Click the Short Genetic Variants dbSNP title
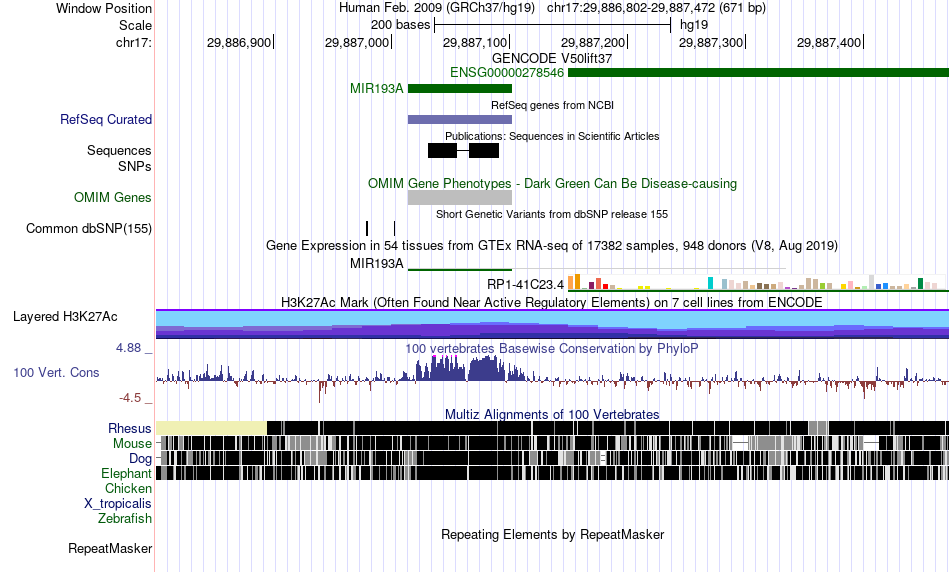 click(x=552, y=214)
